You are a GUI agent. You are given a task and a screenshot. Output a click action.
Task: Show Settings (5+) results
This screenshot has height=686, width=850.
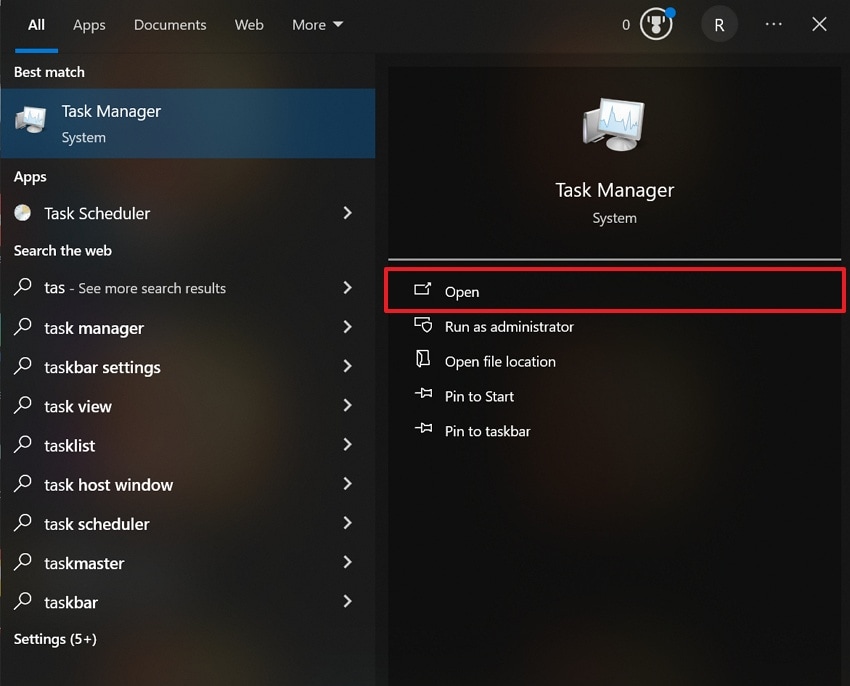(54, 638)
